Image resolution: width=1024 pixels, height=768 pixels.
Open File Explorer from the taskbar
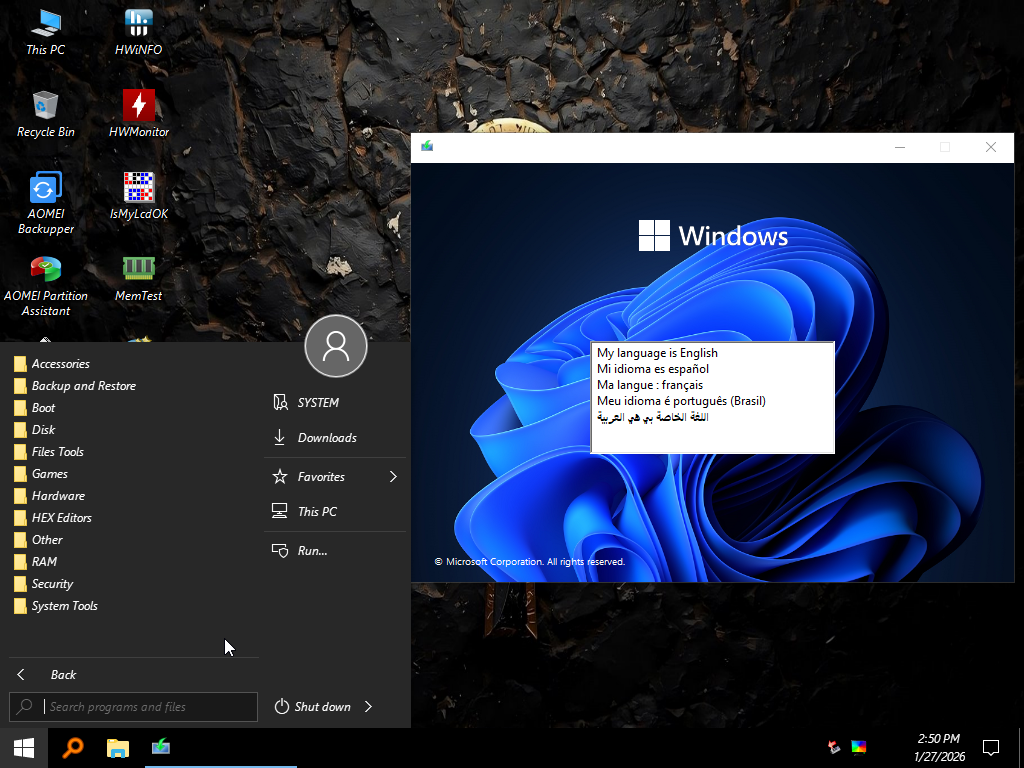click(117, 747)
